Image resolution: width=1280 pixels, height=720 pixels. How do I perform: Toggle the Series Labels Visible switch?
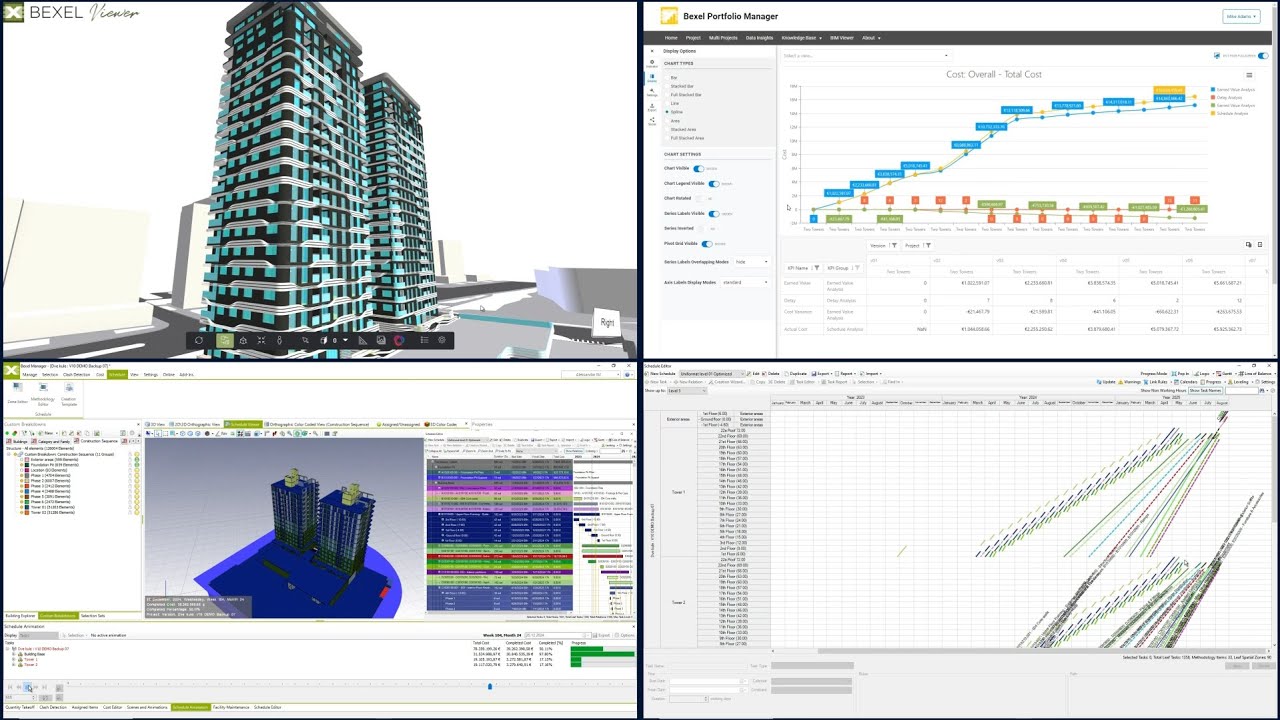[x=714, y=213]
